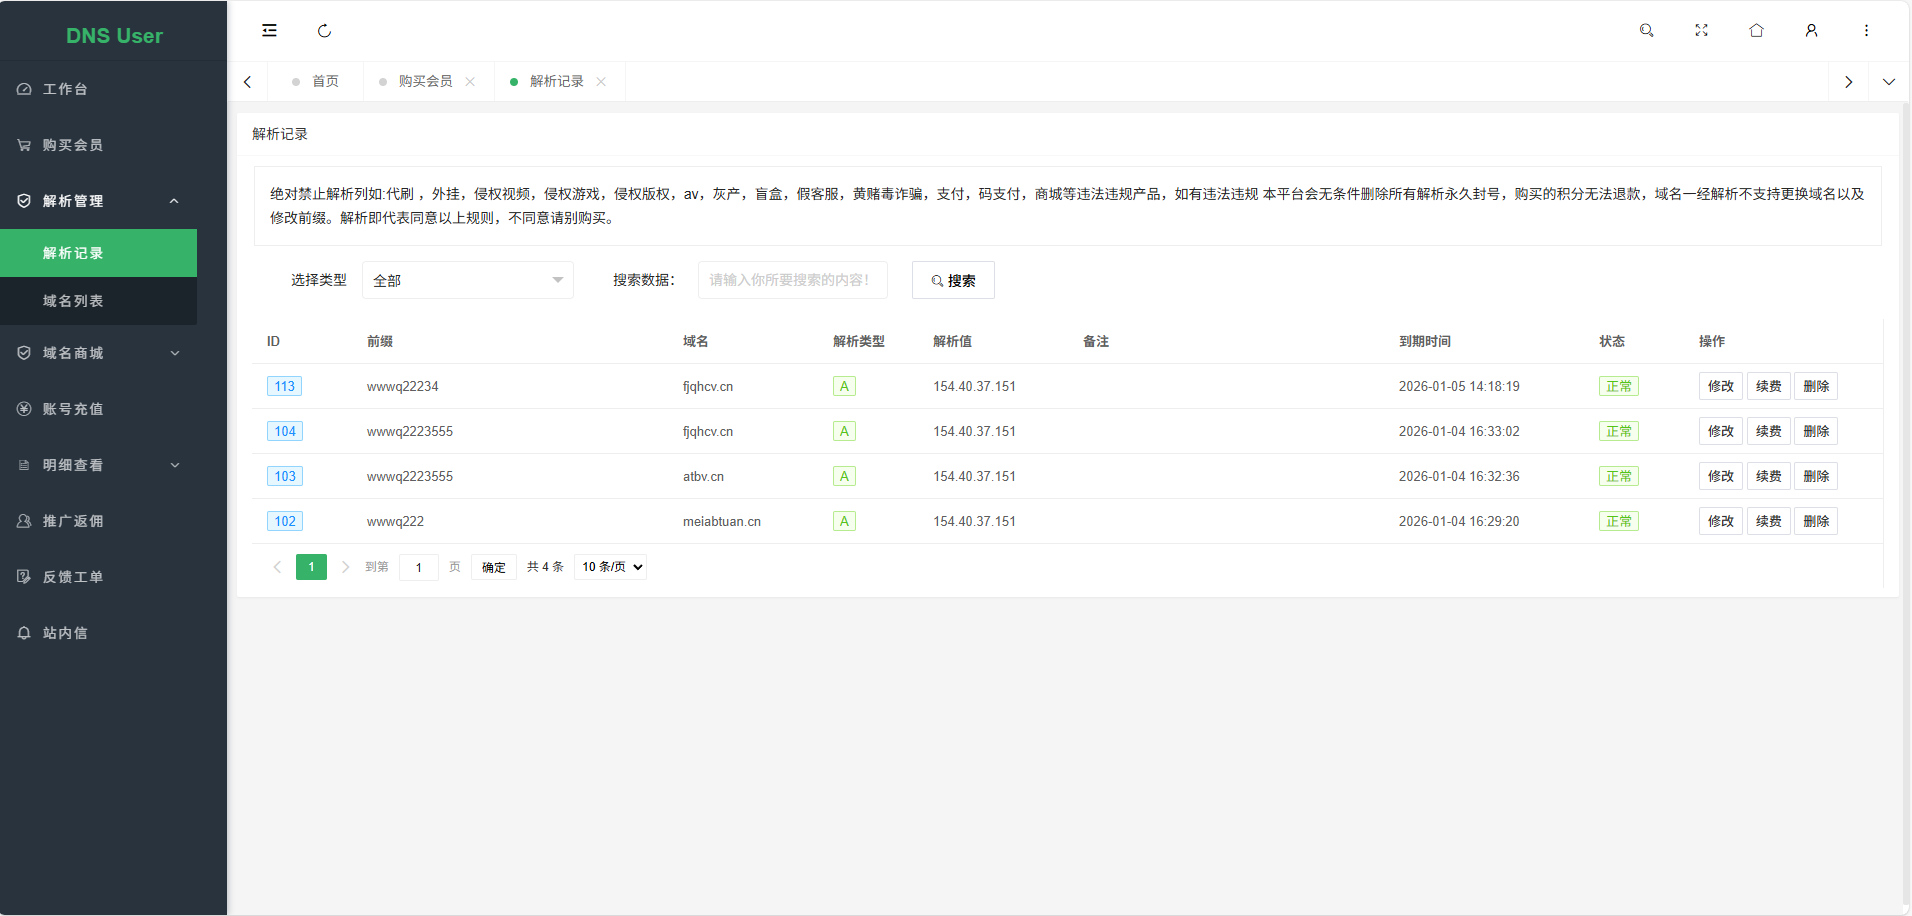Click the home icon in header

click(x=1756, y=31)
